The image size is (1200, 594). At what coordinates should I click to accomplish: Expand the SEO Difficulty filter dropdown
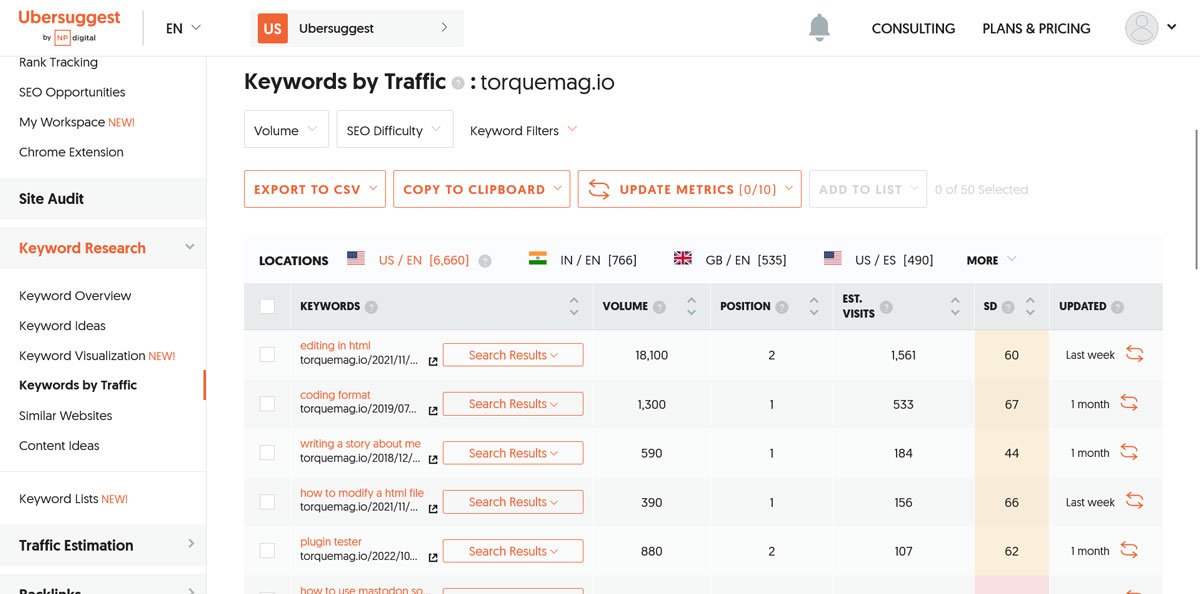[394, 130]
